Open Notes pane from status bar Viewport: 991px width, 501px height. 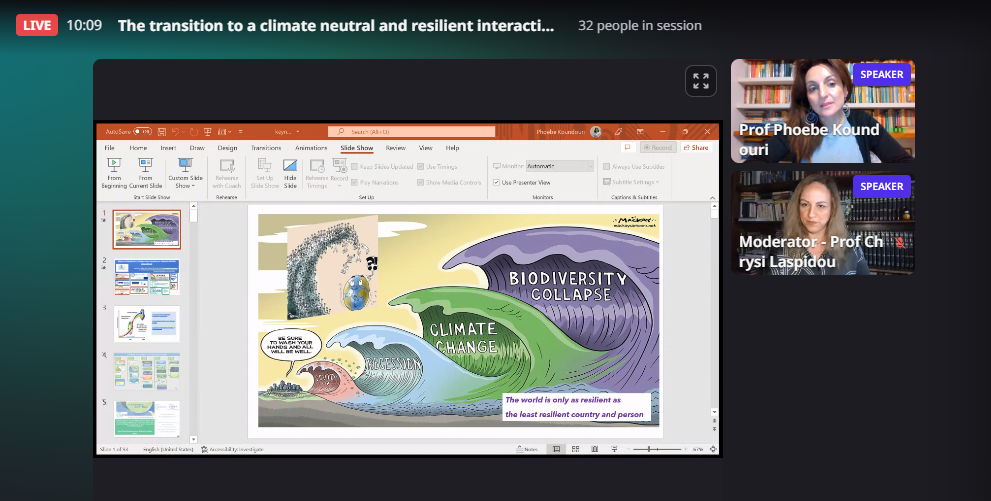pyautogui.click(x=526, y=450)
